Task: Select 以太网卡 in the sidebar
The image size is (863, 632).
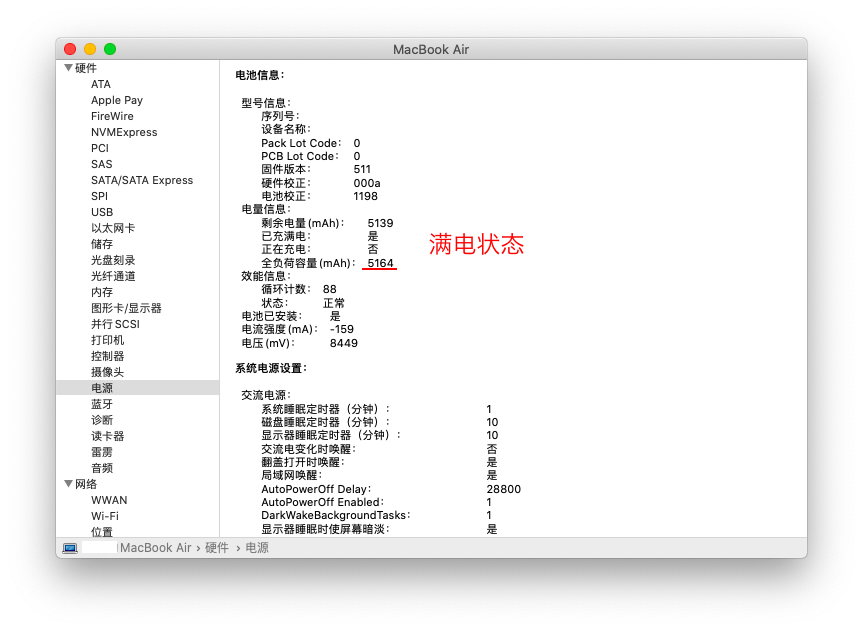Action: coord(113,228)
